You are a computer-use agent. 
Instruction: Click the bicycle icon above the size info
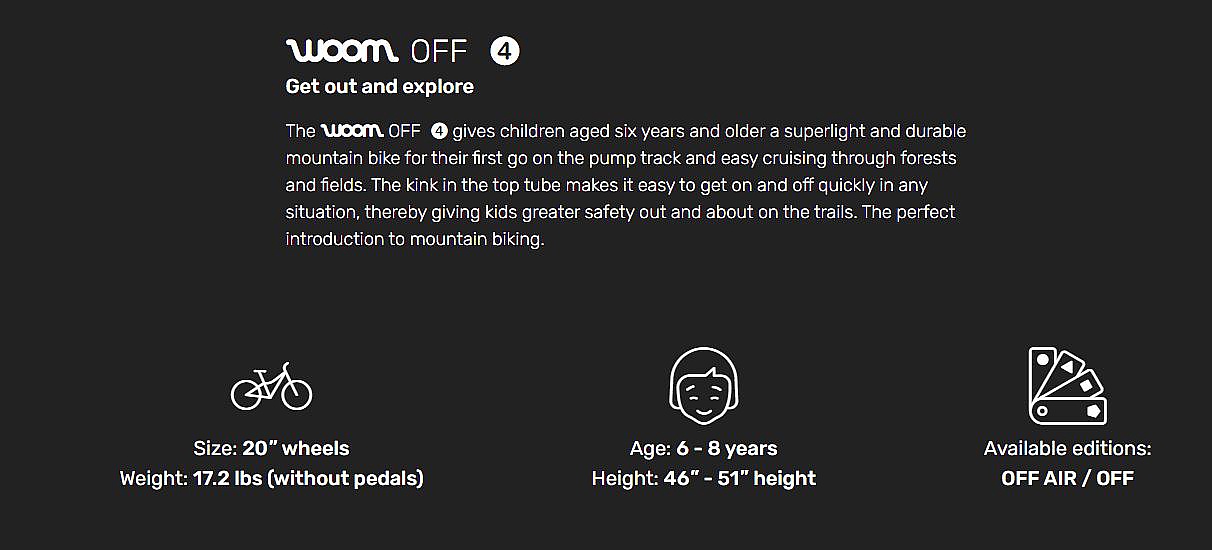271,387
